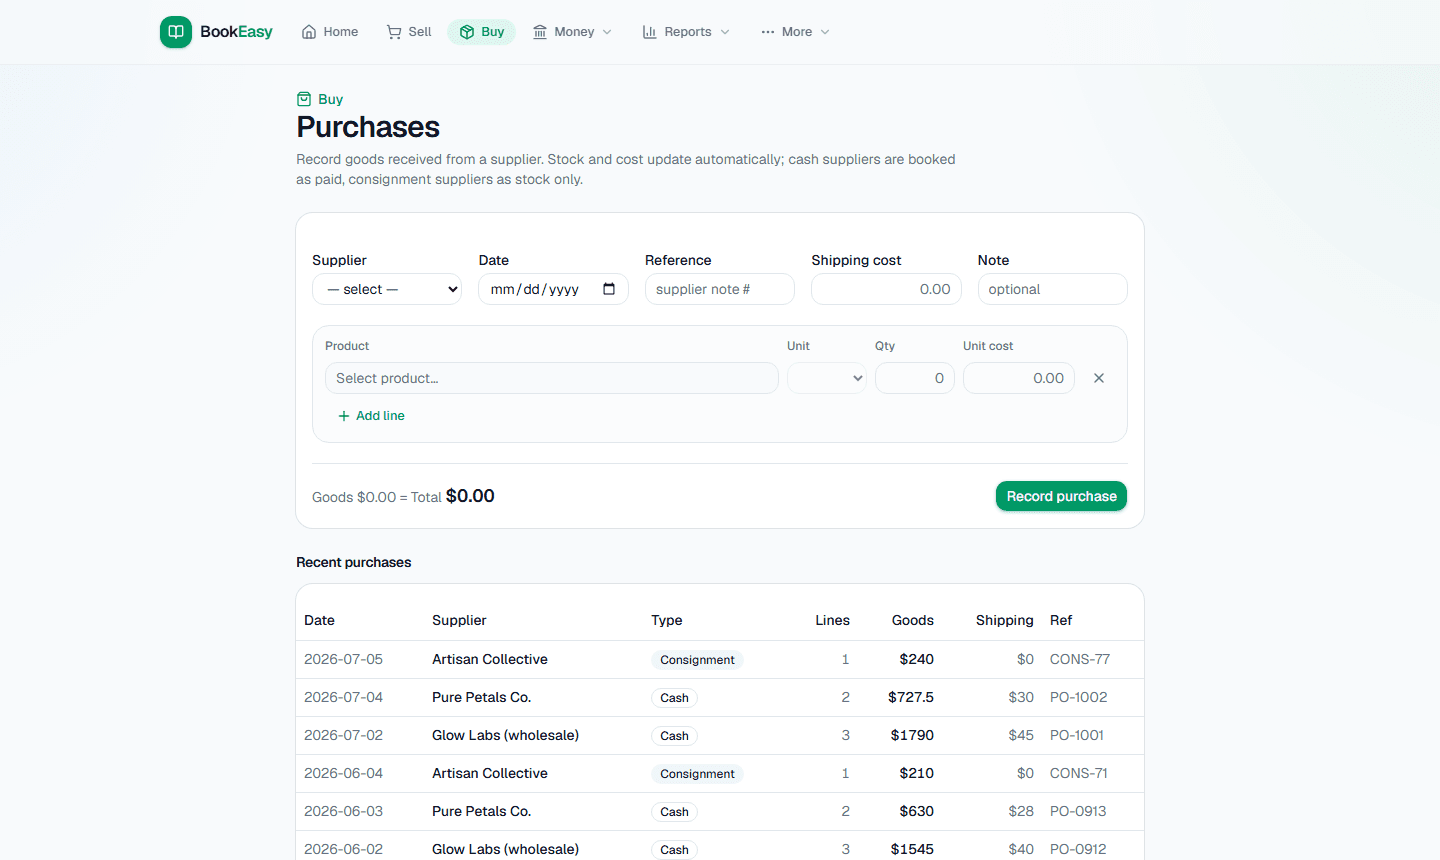Viewport: 1440px width, 860px height.
Task: Focus the Shipping cost field
Action: [886, 289]
